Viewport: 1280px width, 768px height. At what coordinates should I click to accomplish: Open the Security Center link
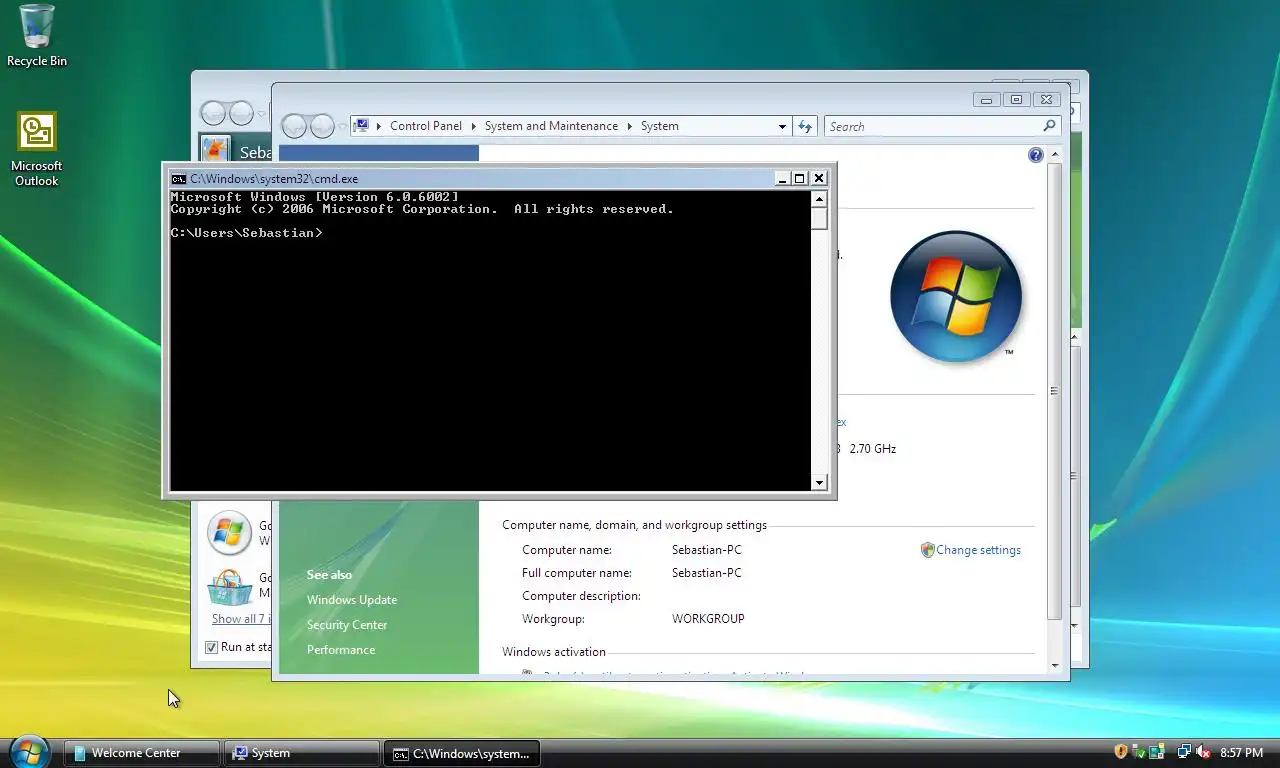[347, 625]
